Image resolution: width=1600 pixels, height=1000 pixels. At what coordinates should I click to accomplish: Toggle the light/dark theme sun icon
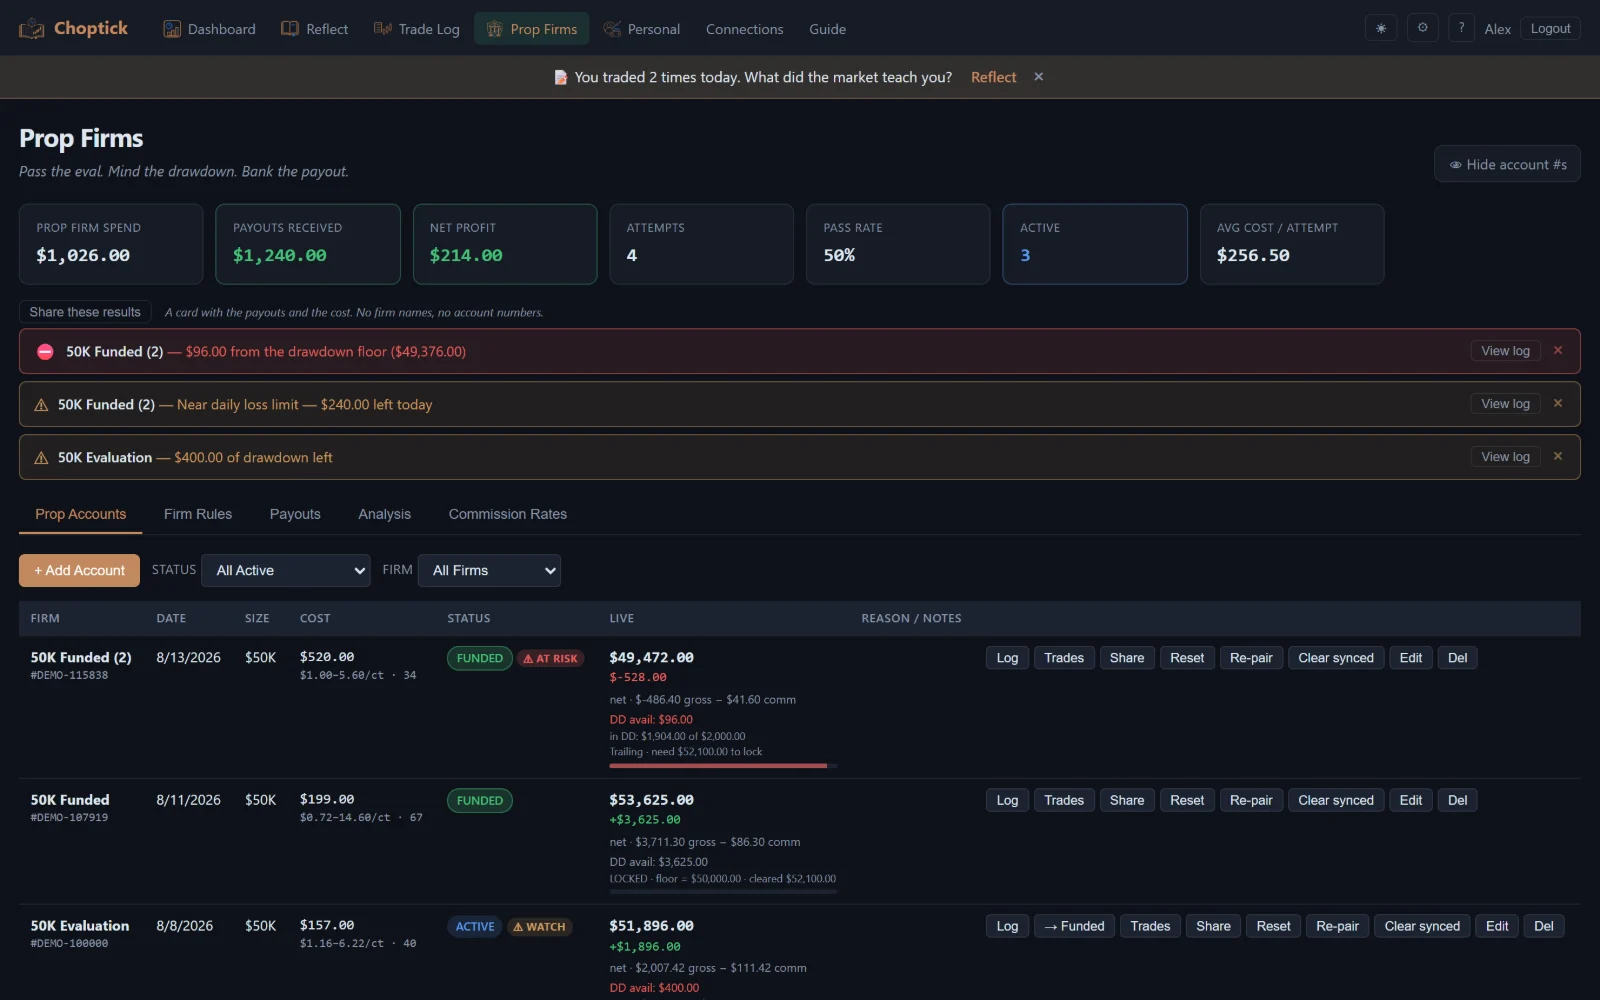pos(1381,28)
